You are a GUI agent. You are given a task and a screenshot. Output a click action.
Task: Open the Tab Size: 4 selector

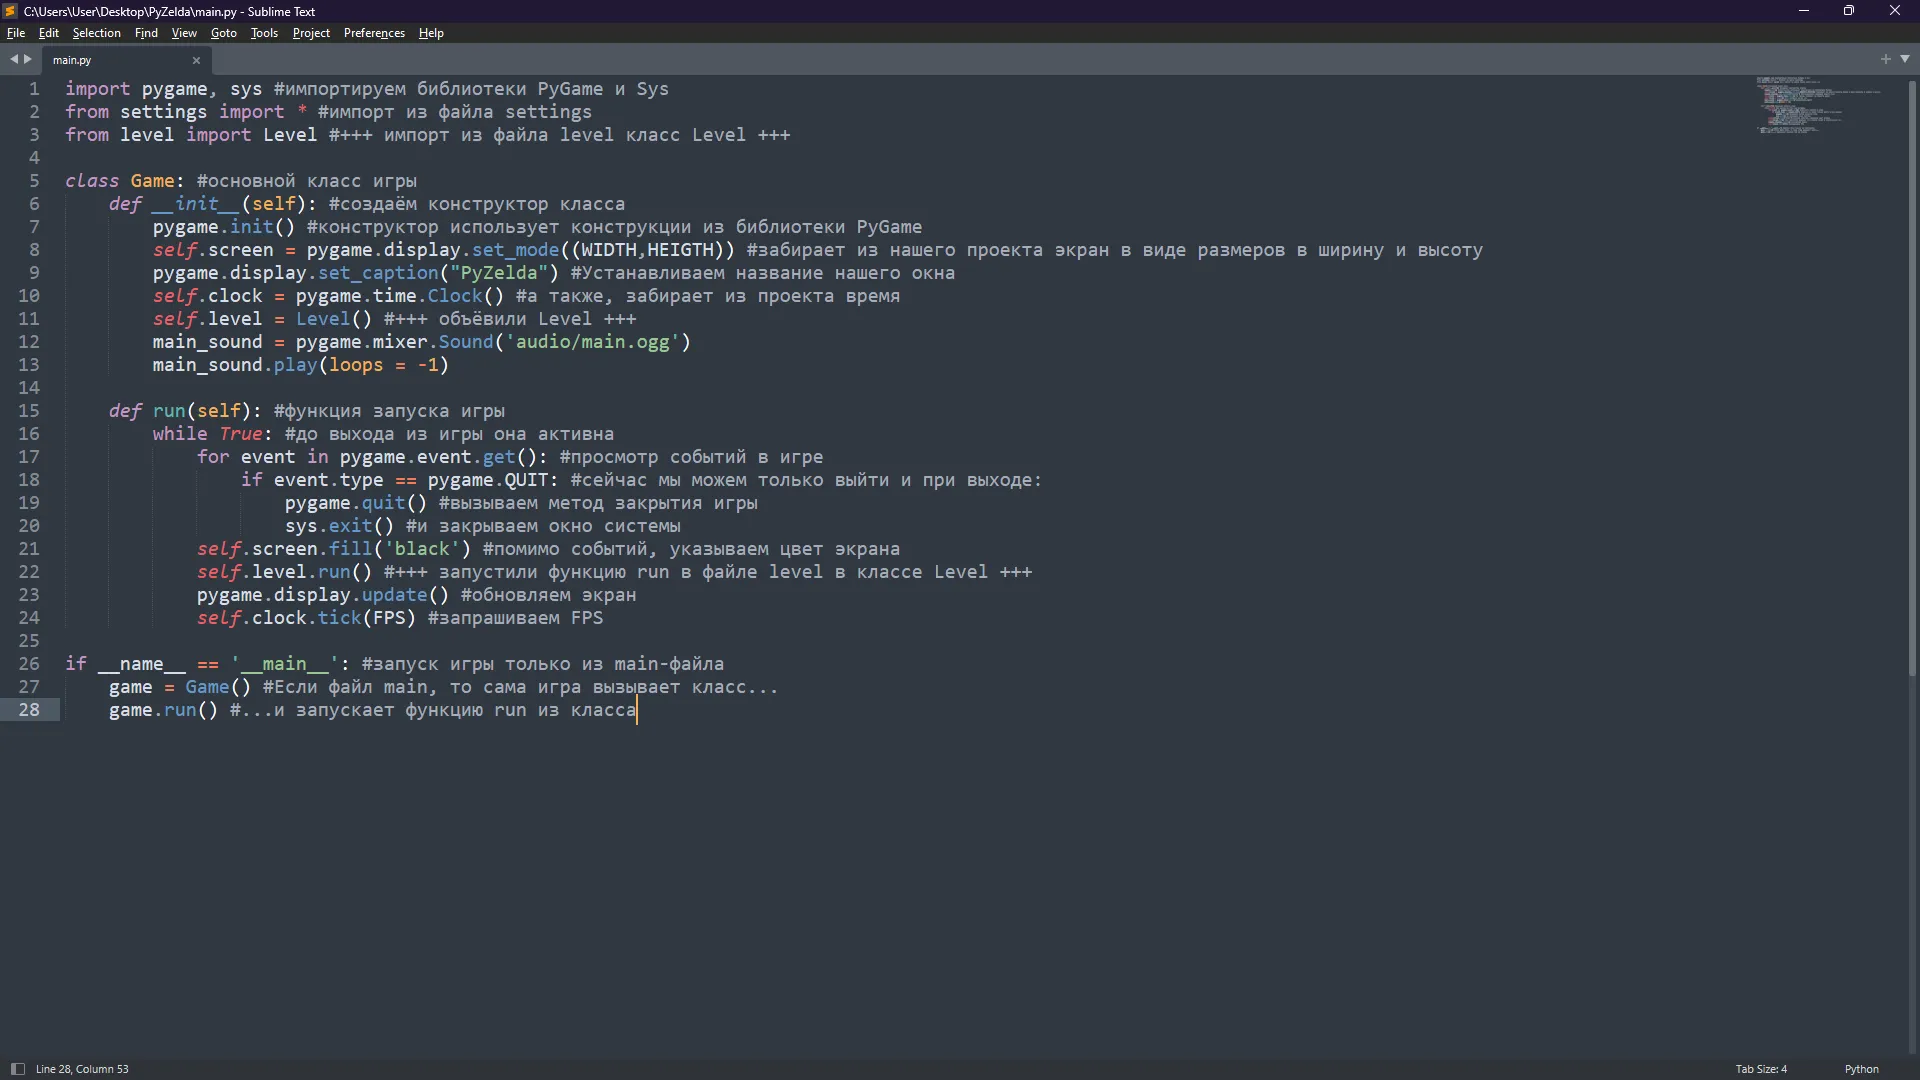(x=1760, y=1069)
